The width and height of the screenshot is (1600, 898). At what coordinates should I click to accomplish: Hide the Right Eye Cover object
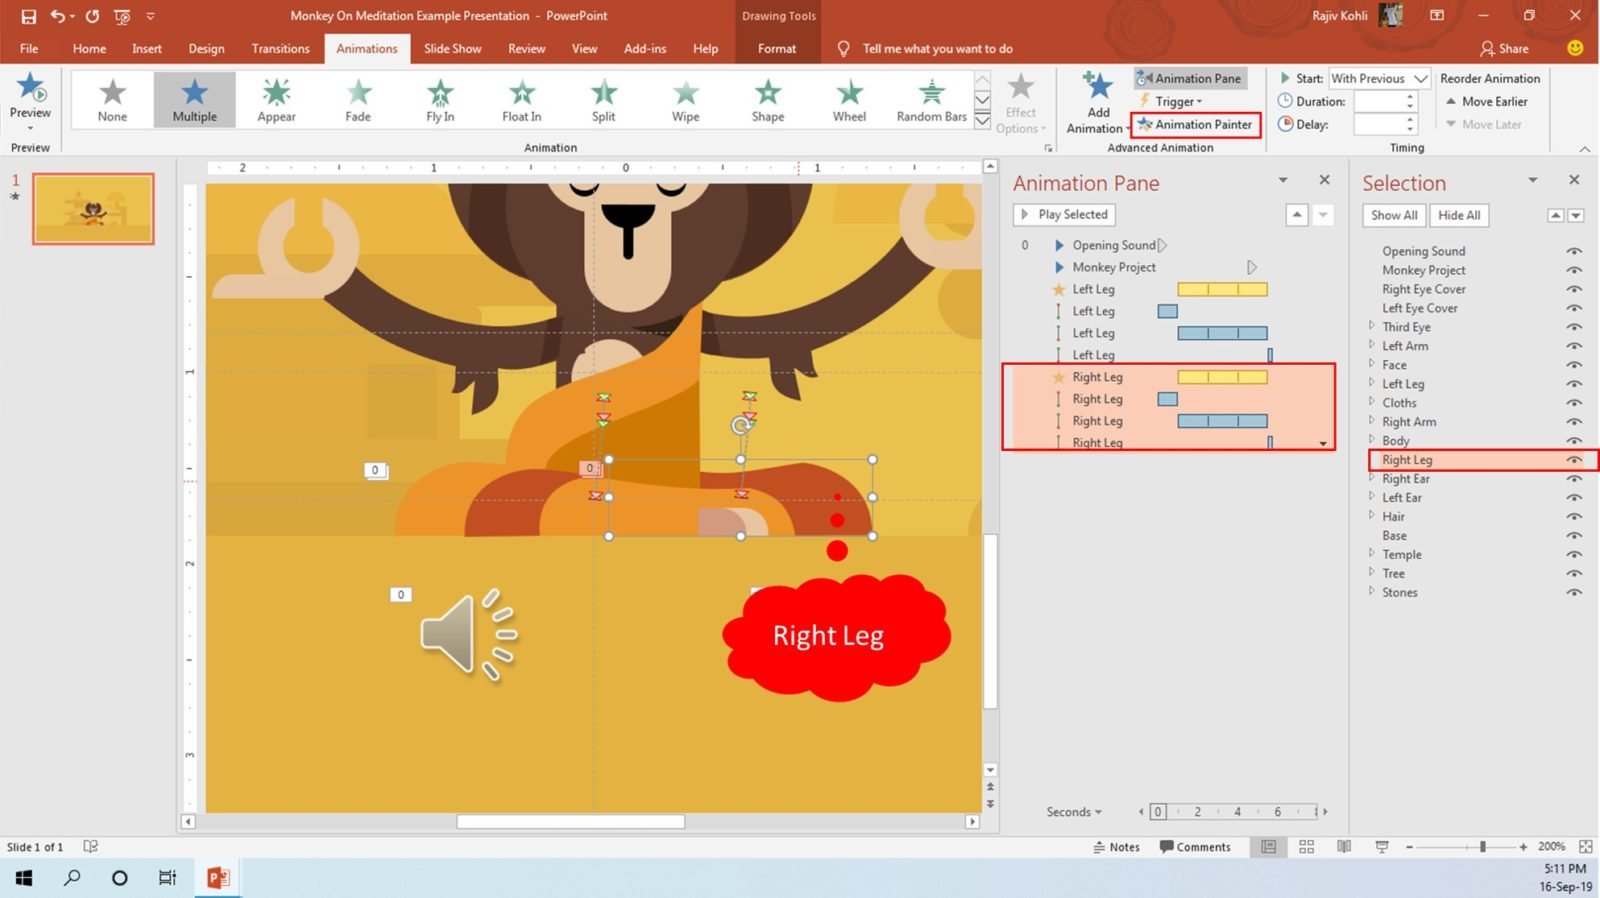coord(1574,289)
